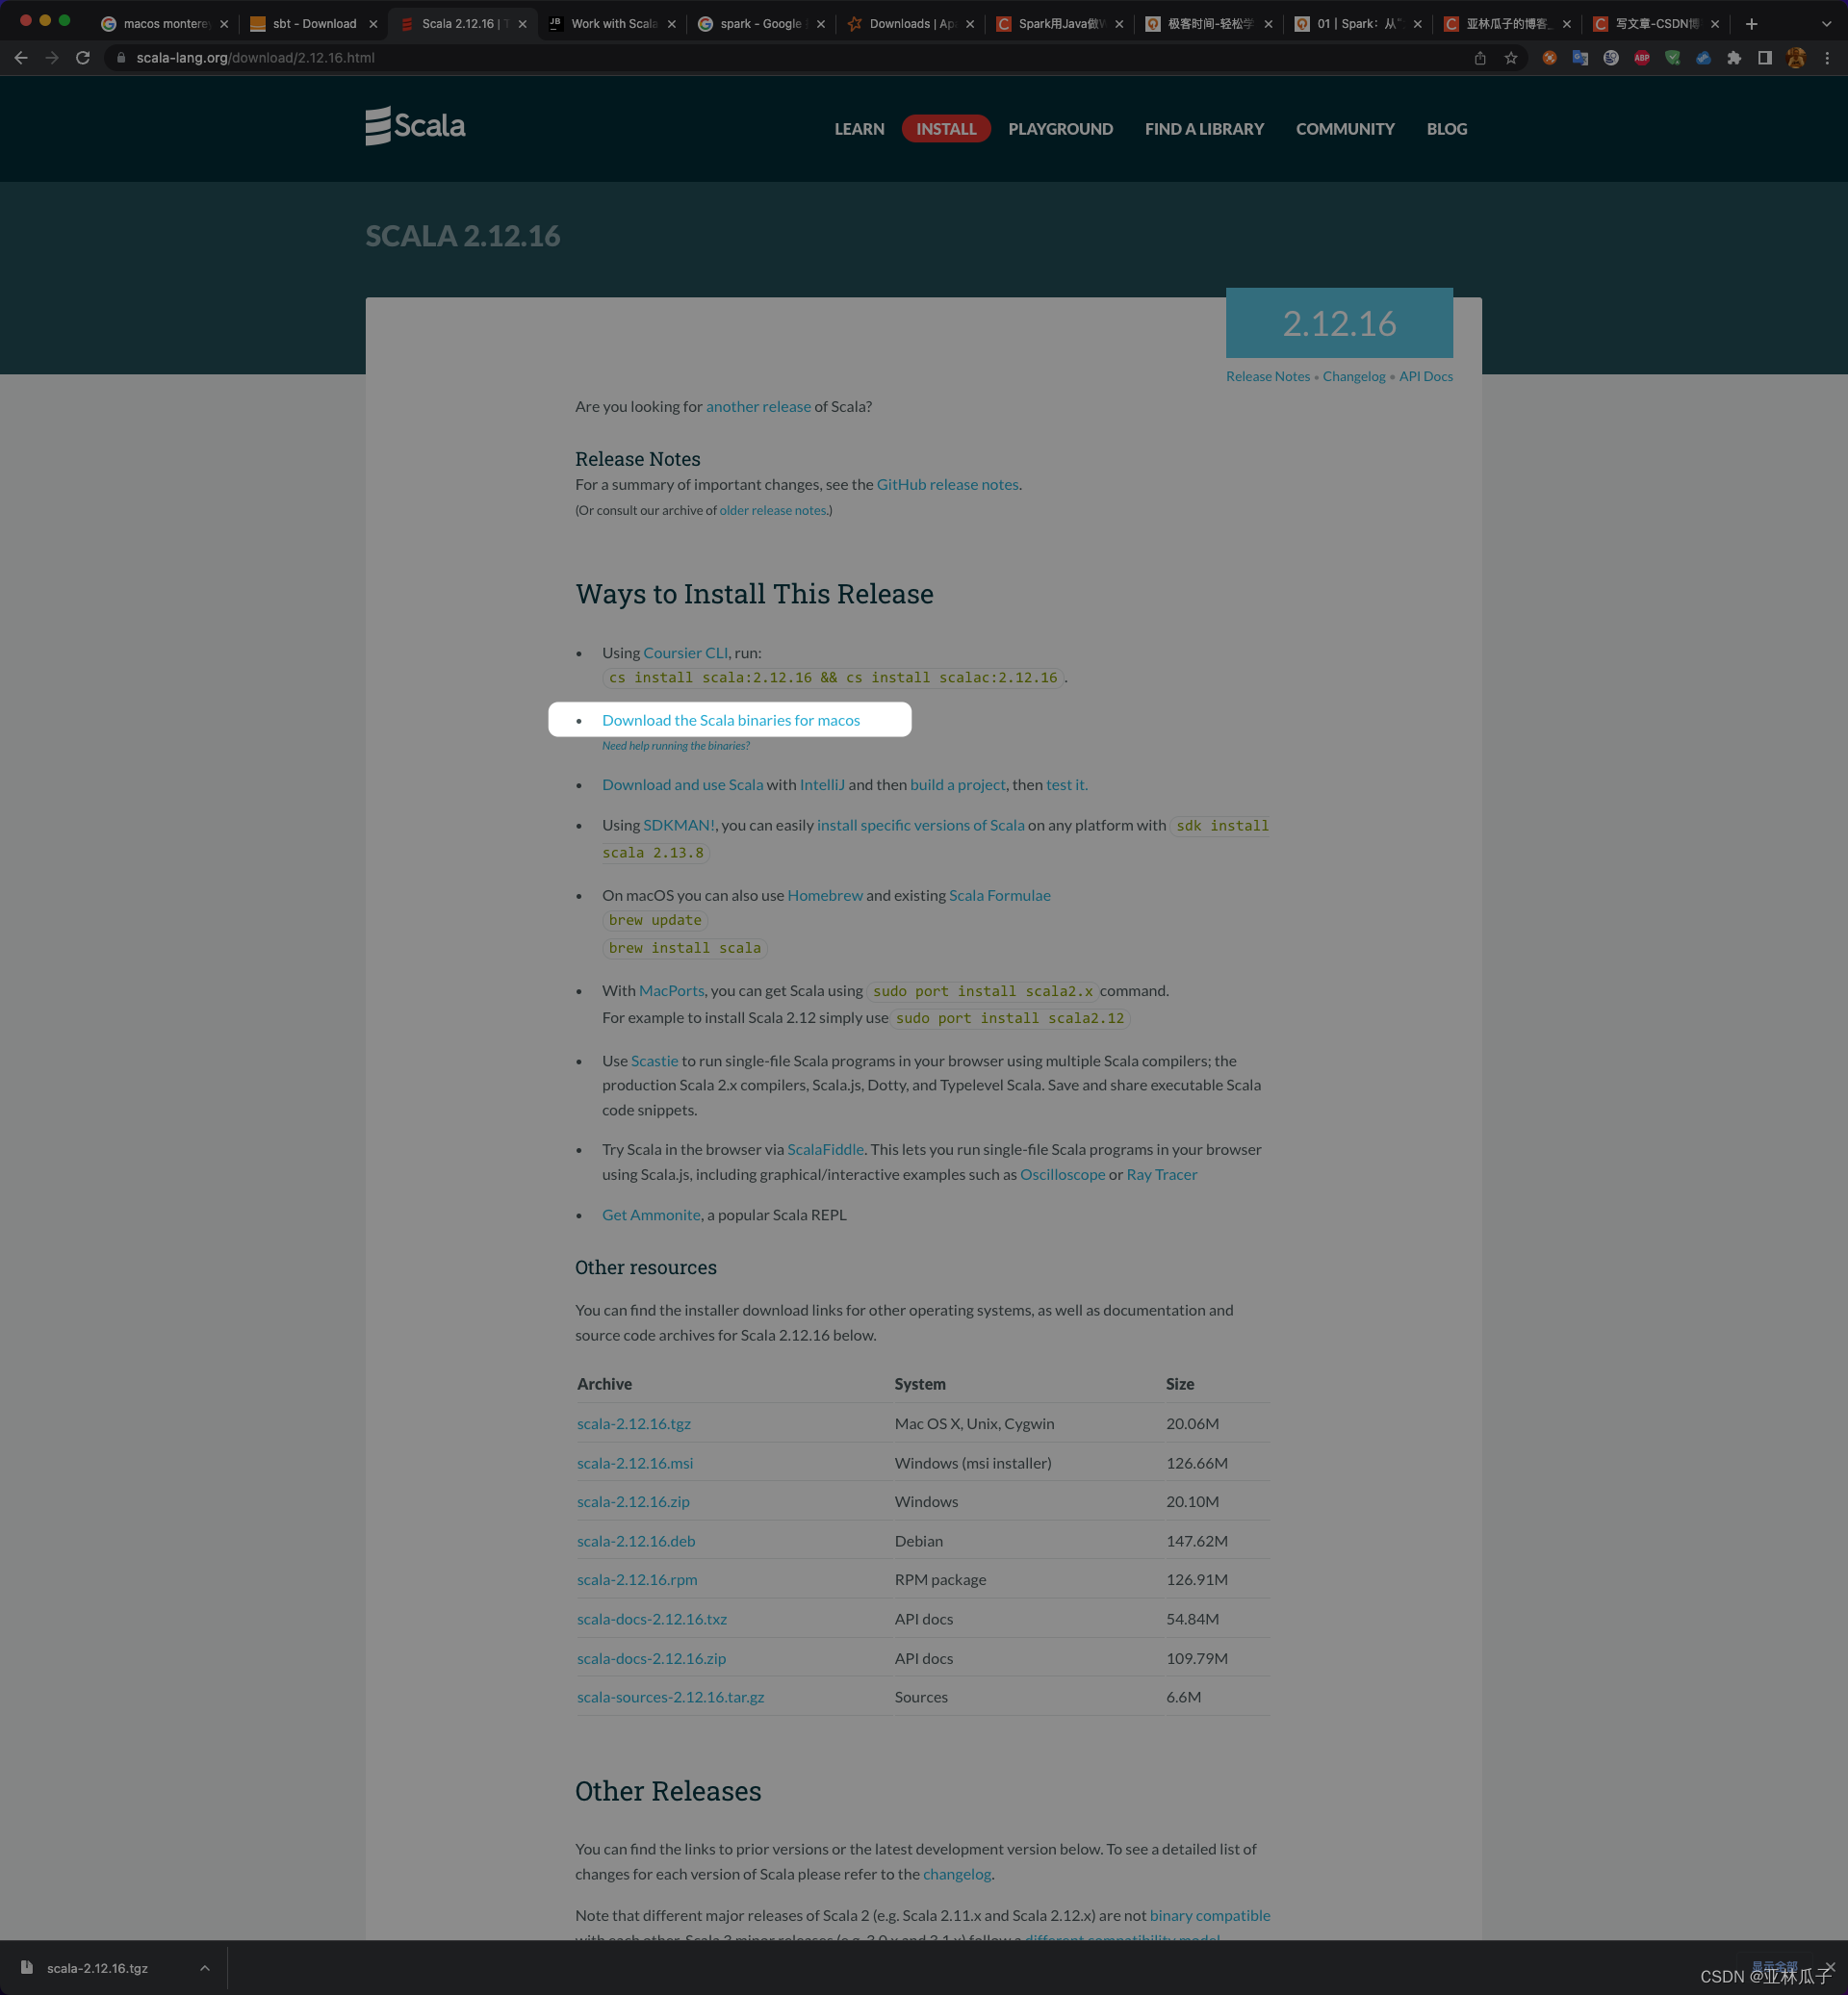Close the Downloads Apache tab
The height and width of the screenshot is (1995, 1848).
coord(970,24)
